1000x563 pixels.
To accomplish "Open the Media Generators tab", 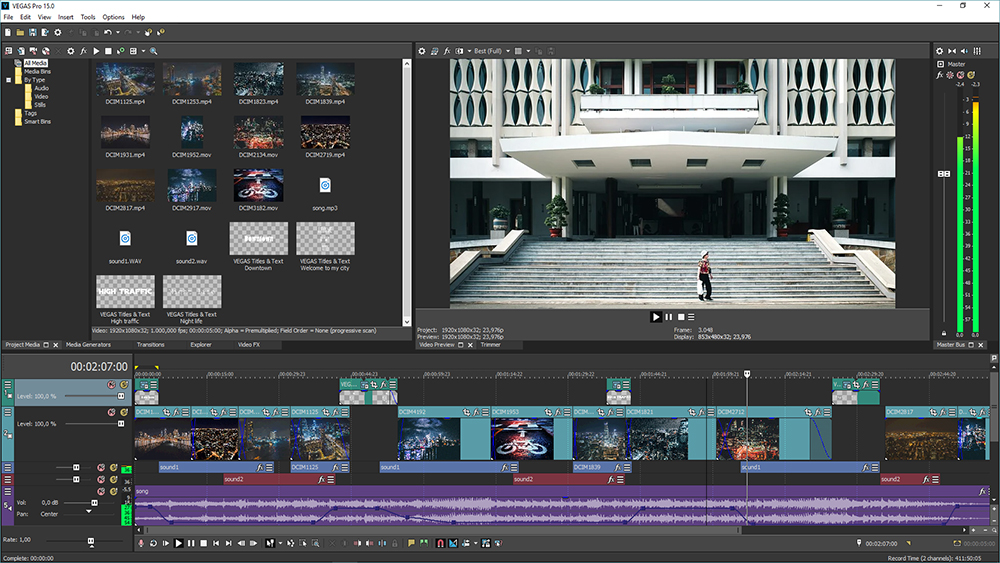I will (x=88, y=345).
